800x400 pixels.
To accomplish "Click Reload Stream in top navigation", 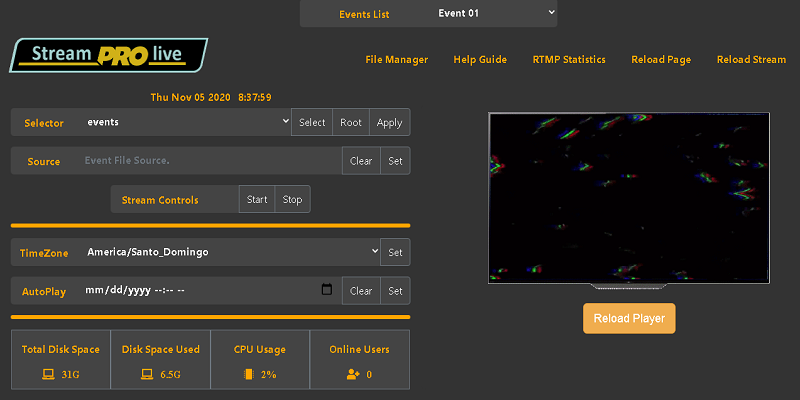I will pyautogui.click(x=751, y=60).
